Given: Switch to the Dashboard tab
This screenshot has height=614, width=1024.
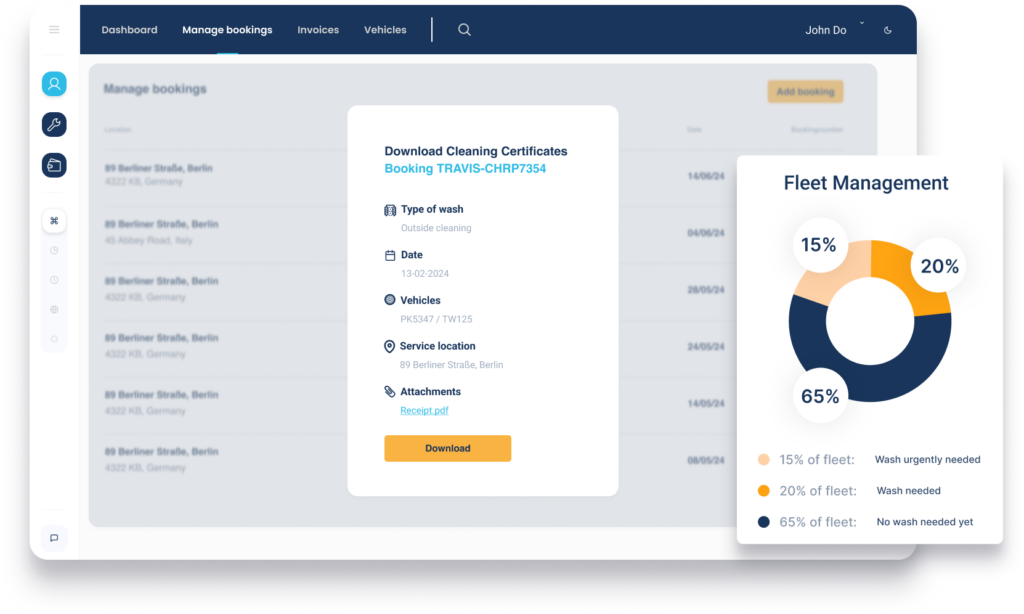Looking at the screenshot, I should [x=129, y=30].
